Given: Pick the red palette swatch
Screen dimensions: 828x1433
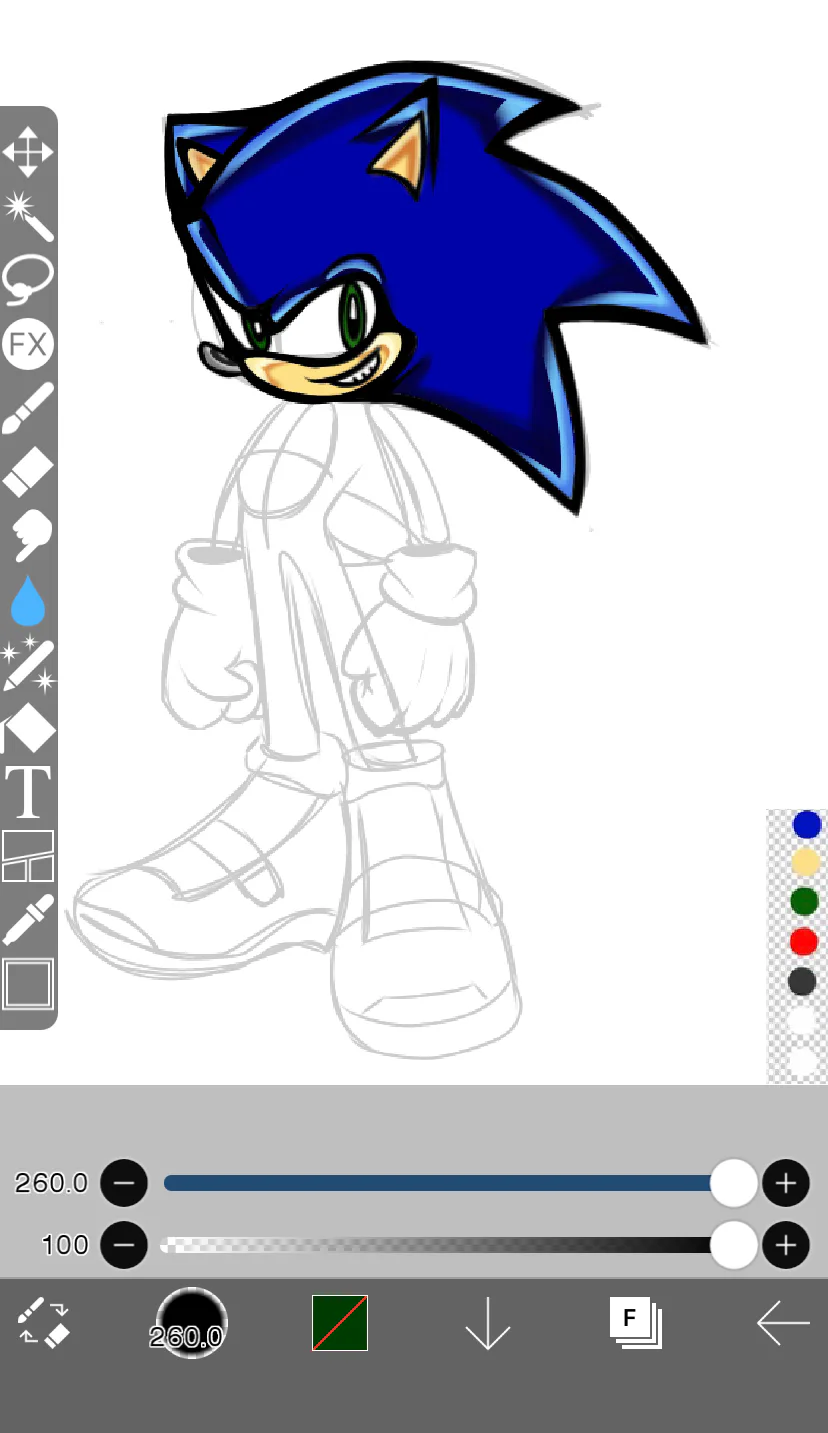Looking at the screenshot, I should [x=803, y=941].
